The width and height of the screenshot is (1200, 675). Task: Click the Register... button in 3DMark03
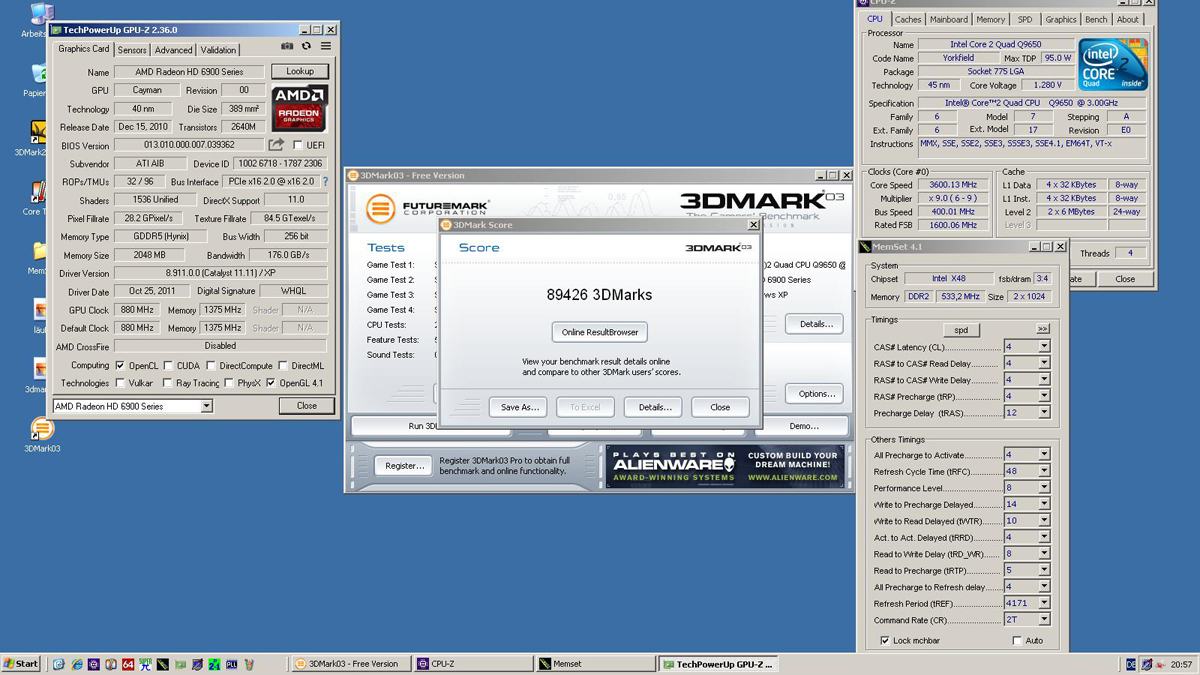[404, 465]
